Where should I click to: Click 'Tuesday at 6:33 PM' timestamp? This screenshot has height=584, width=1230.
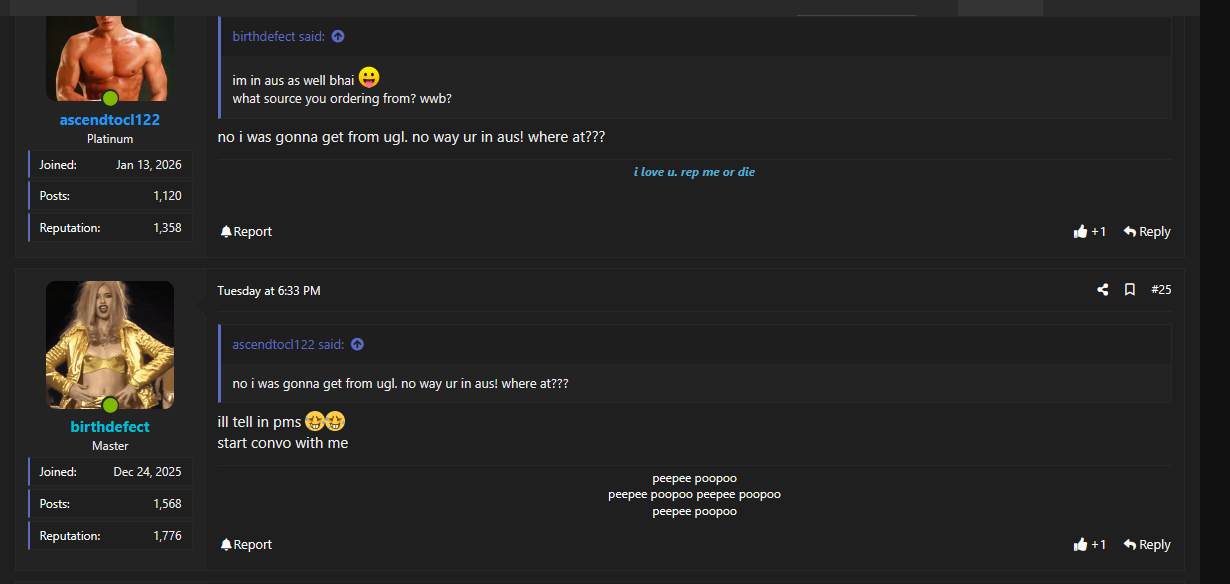(269, 291)
